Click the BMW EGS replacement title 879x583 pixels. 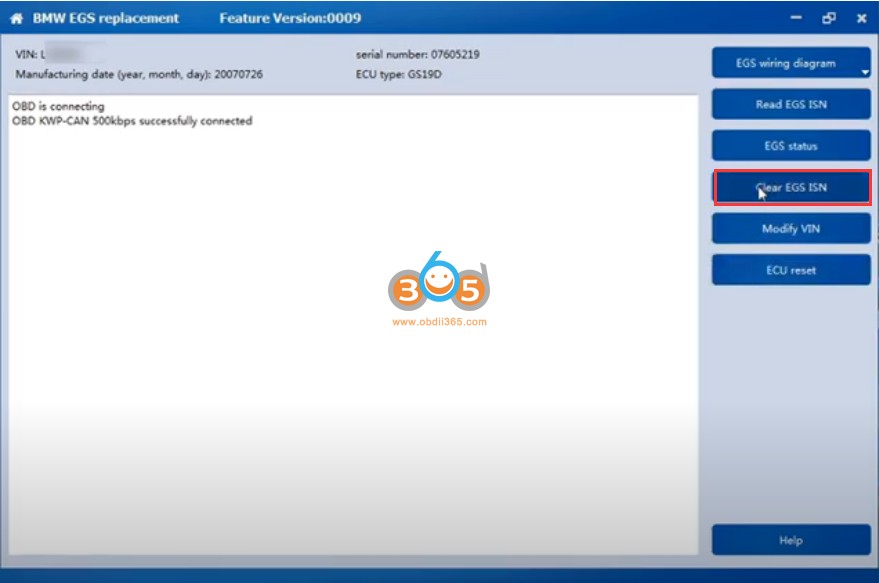point(106,18)
